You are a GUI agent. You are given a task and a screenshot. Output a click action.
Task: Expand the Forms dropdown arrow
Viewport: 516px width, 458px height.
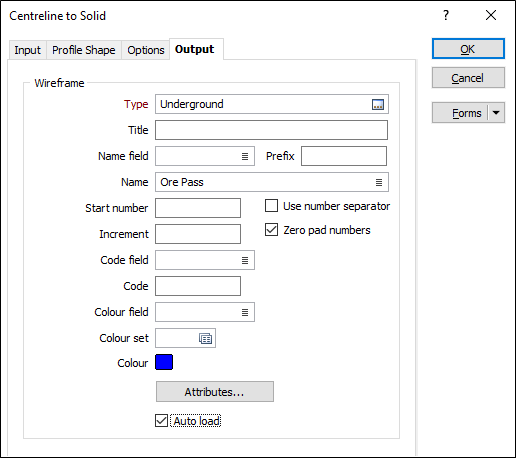496,113
